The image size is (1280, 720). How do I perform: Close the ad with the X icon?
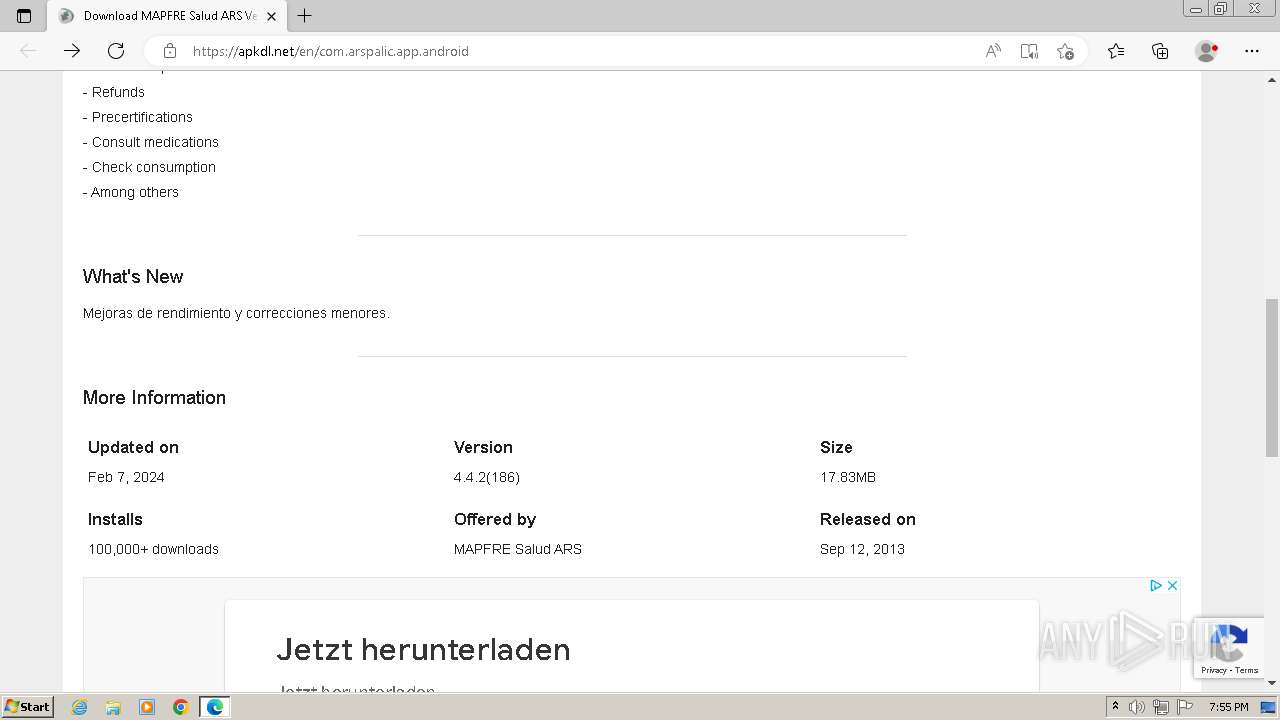pyautogui.click(x=1172, y=585)
